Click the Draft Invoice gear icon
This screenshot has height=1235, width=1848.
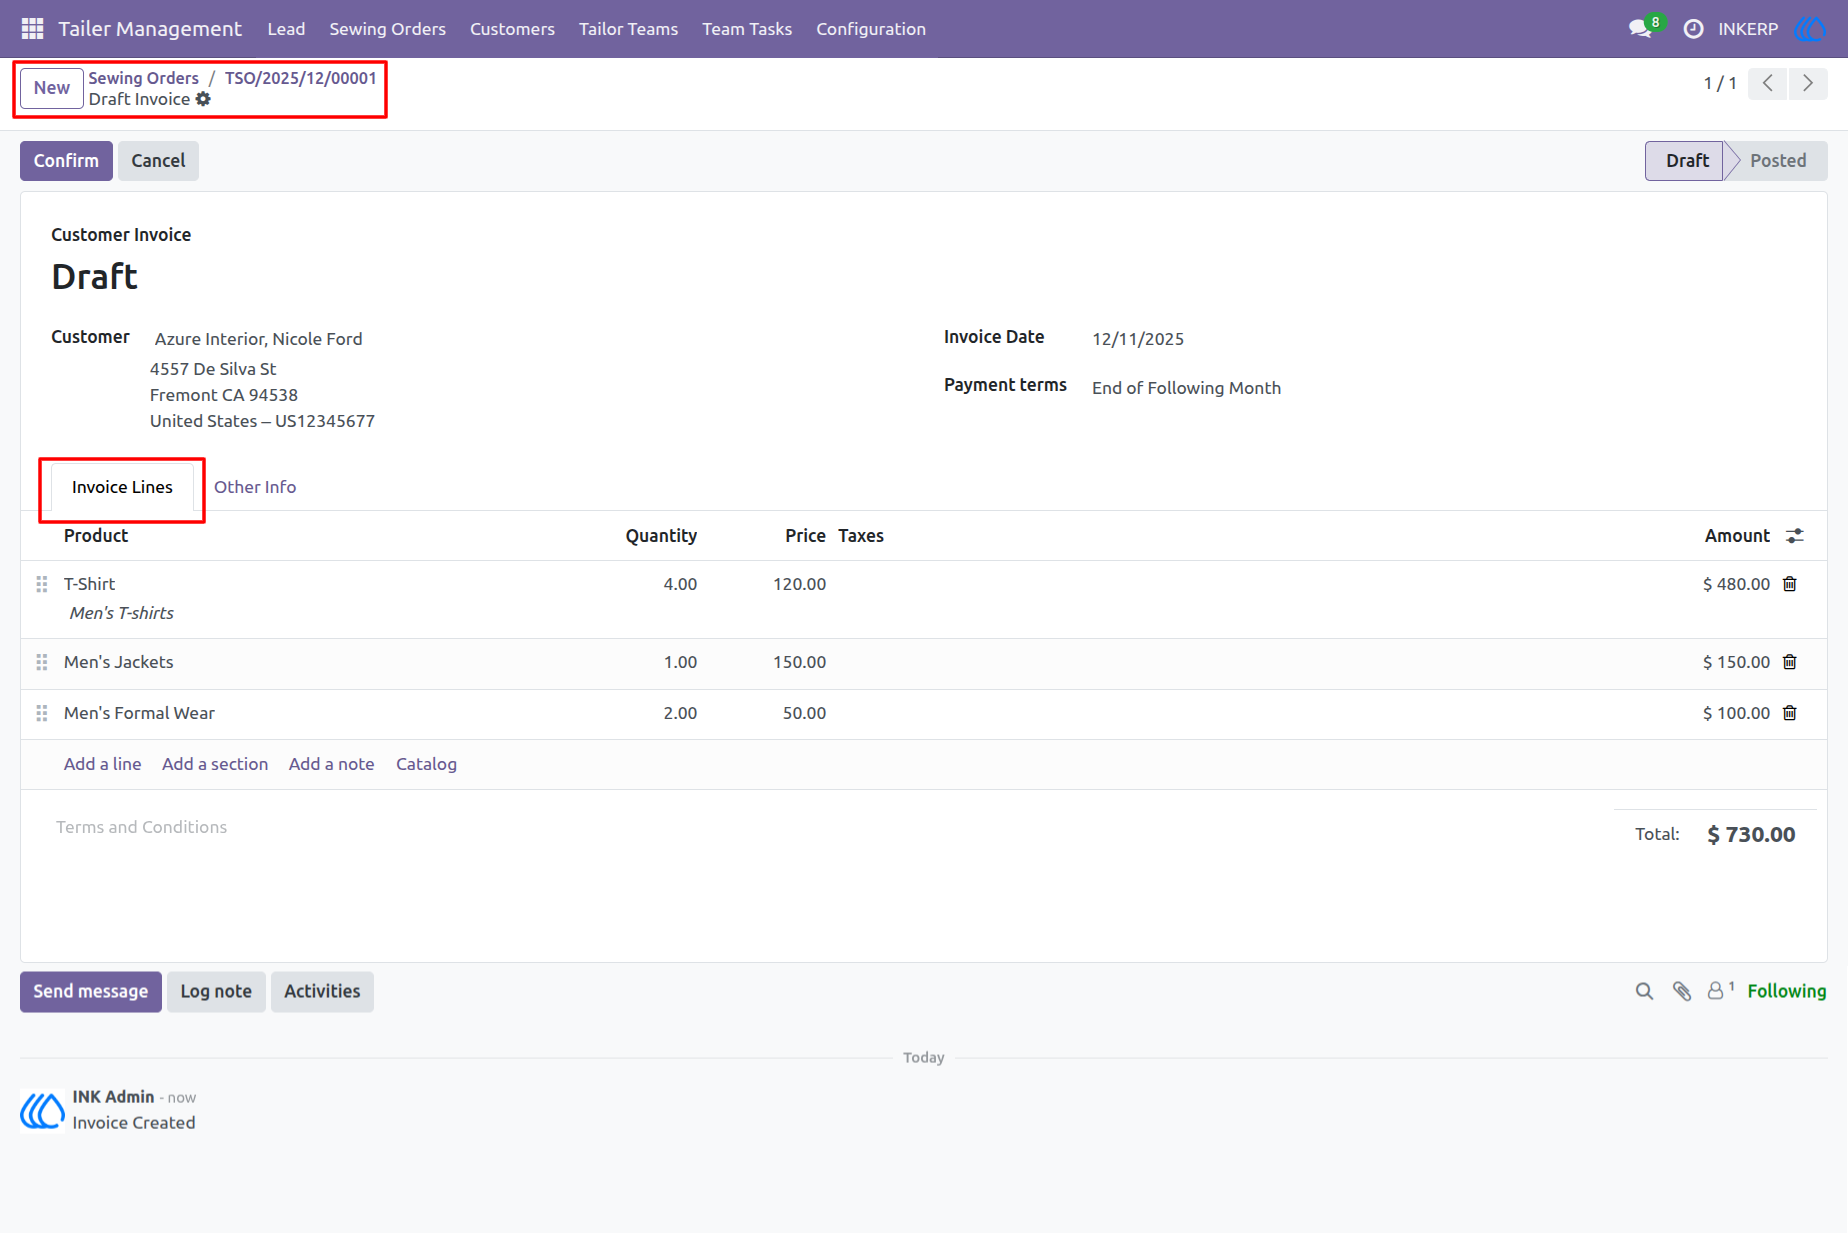(x=203, y=99)
